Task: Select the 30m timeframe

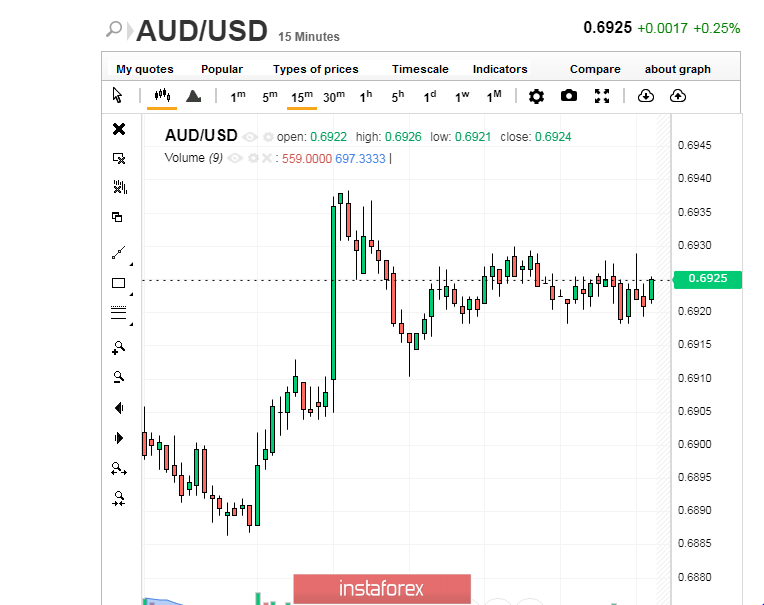Action: tap(334, 96)
